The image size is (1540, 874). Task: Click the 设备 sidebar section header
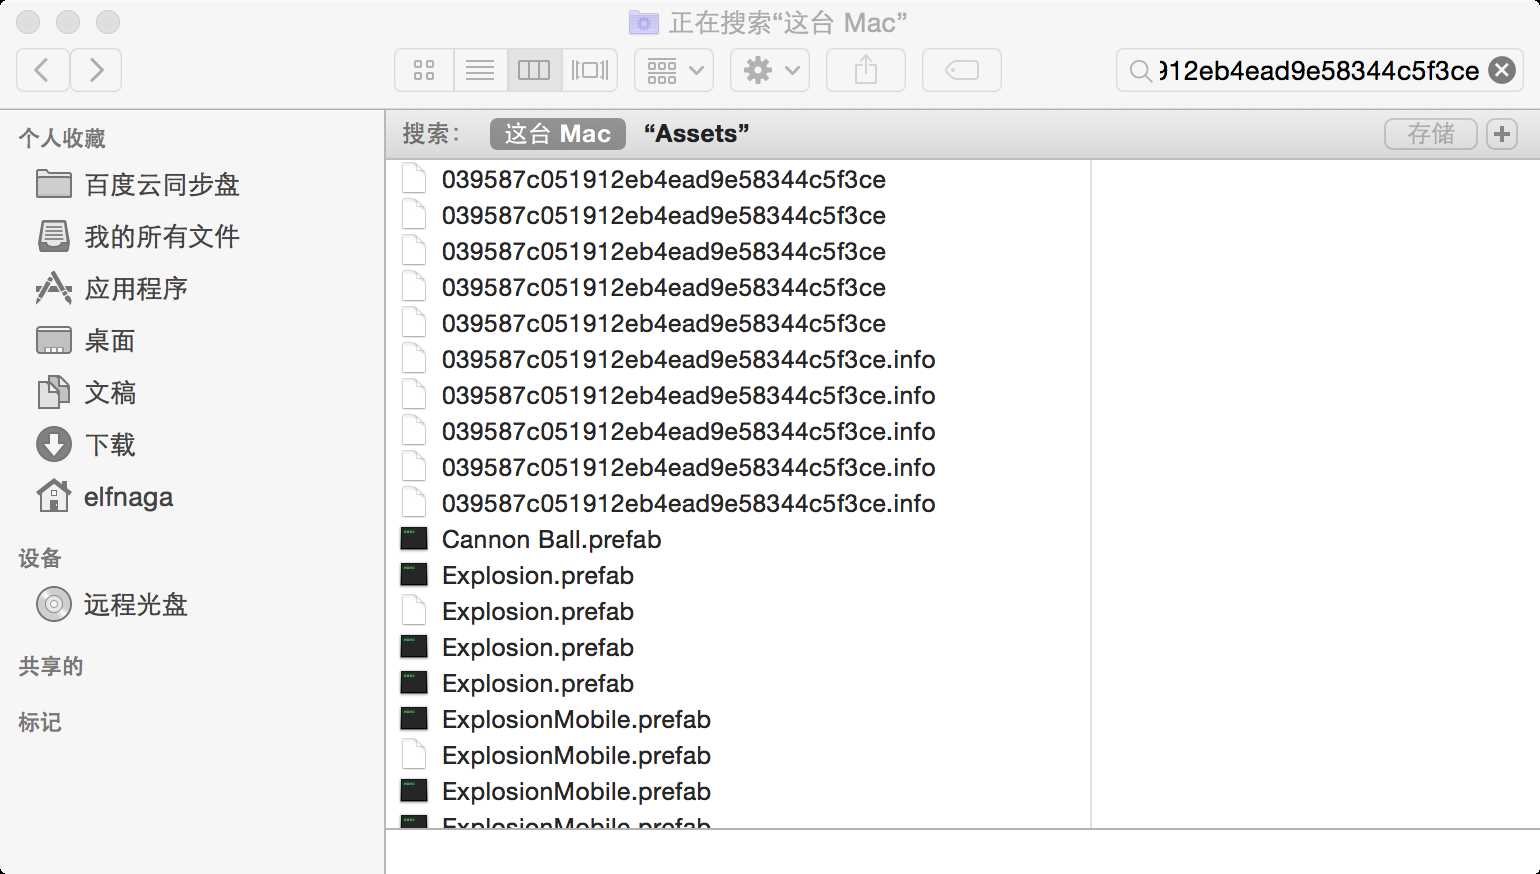click(40, 559)
